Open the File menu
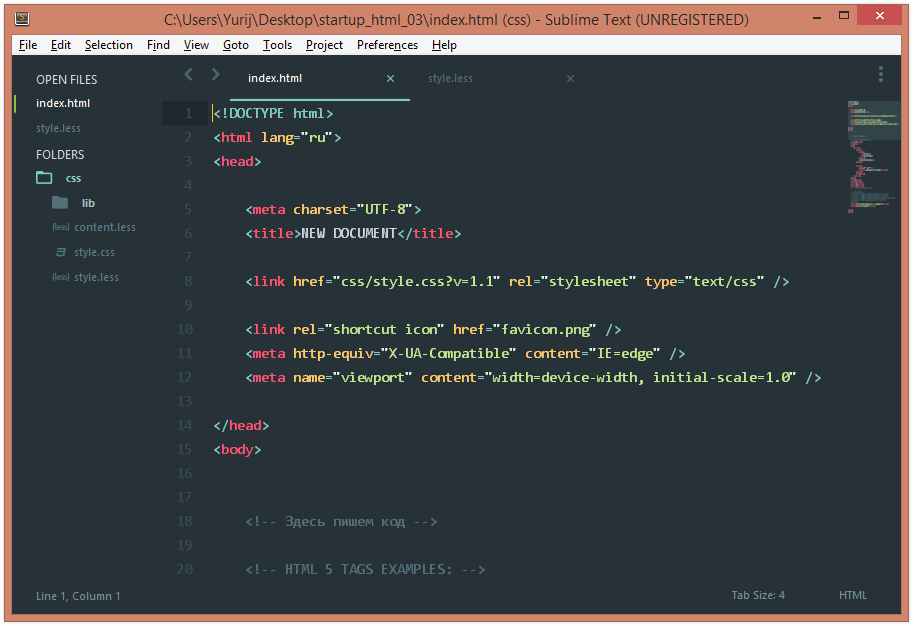This screenshot has width=914, height=626. pyautogui.click(x=28, y=45)
